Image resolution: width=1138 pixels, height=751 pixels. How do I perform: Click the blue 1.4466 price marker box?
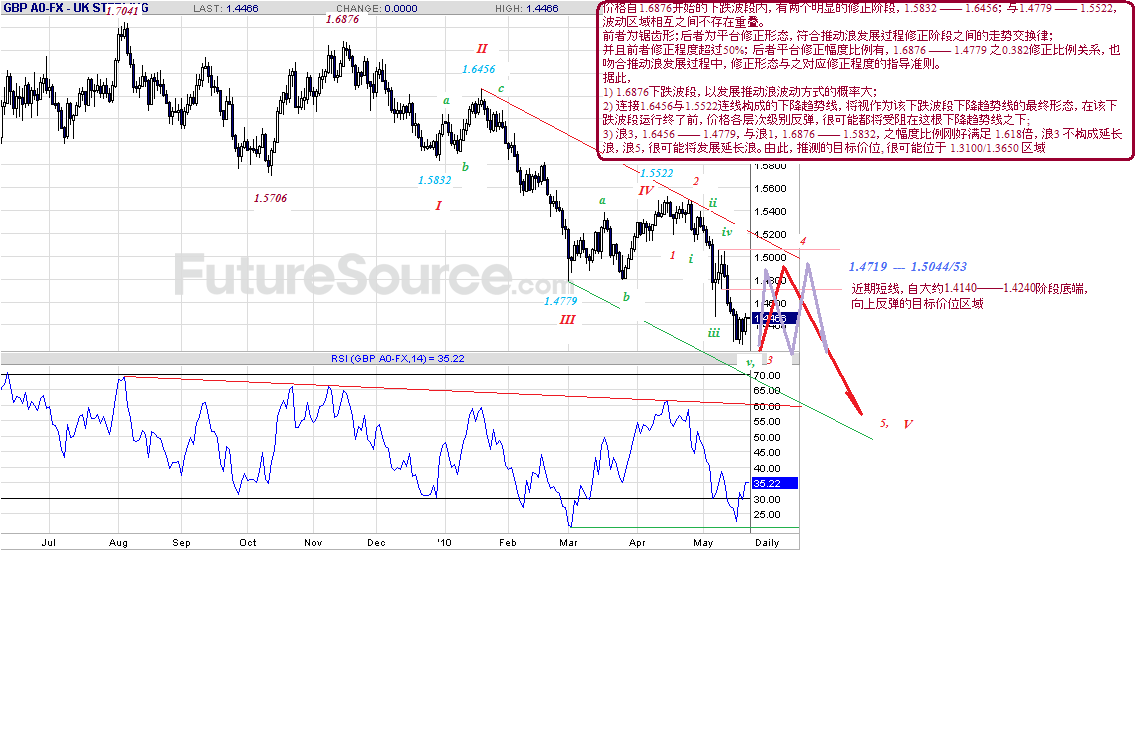click(774, 318)
